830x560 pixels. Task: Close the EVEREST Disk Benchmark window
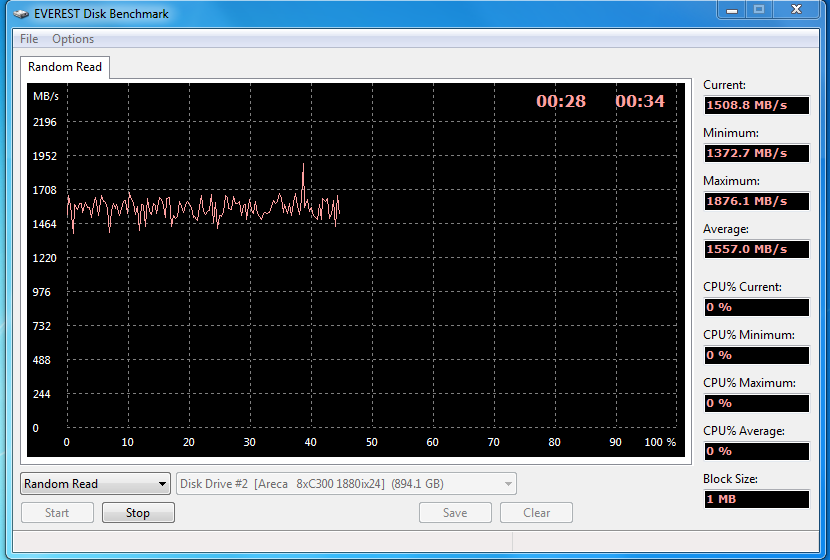tap(797, 10)
